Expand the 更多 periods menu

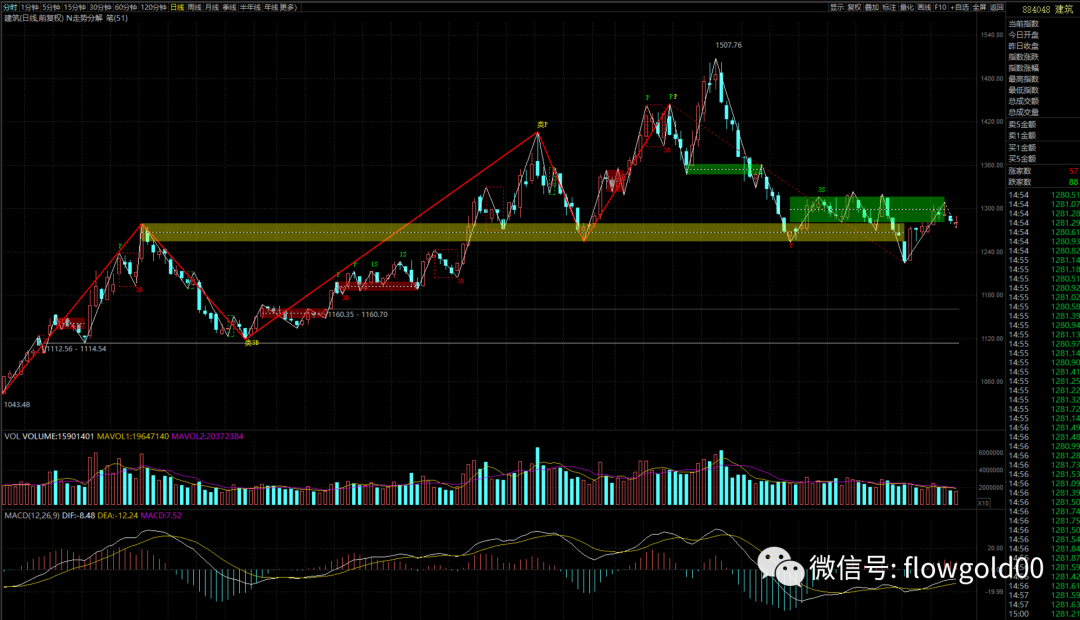pyautogui.click(x=288, y=7)
